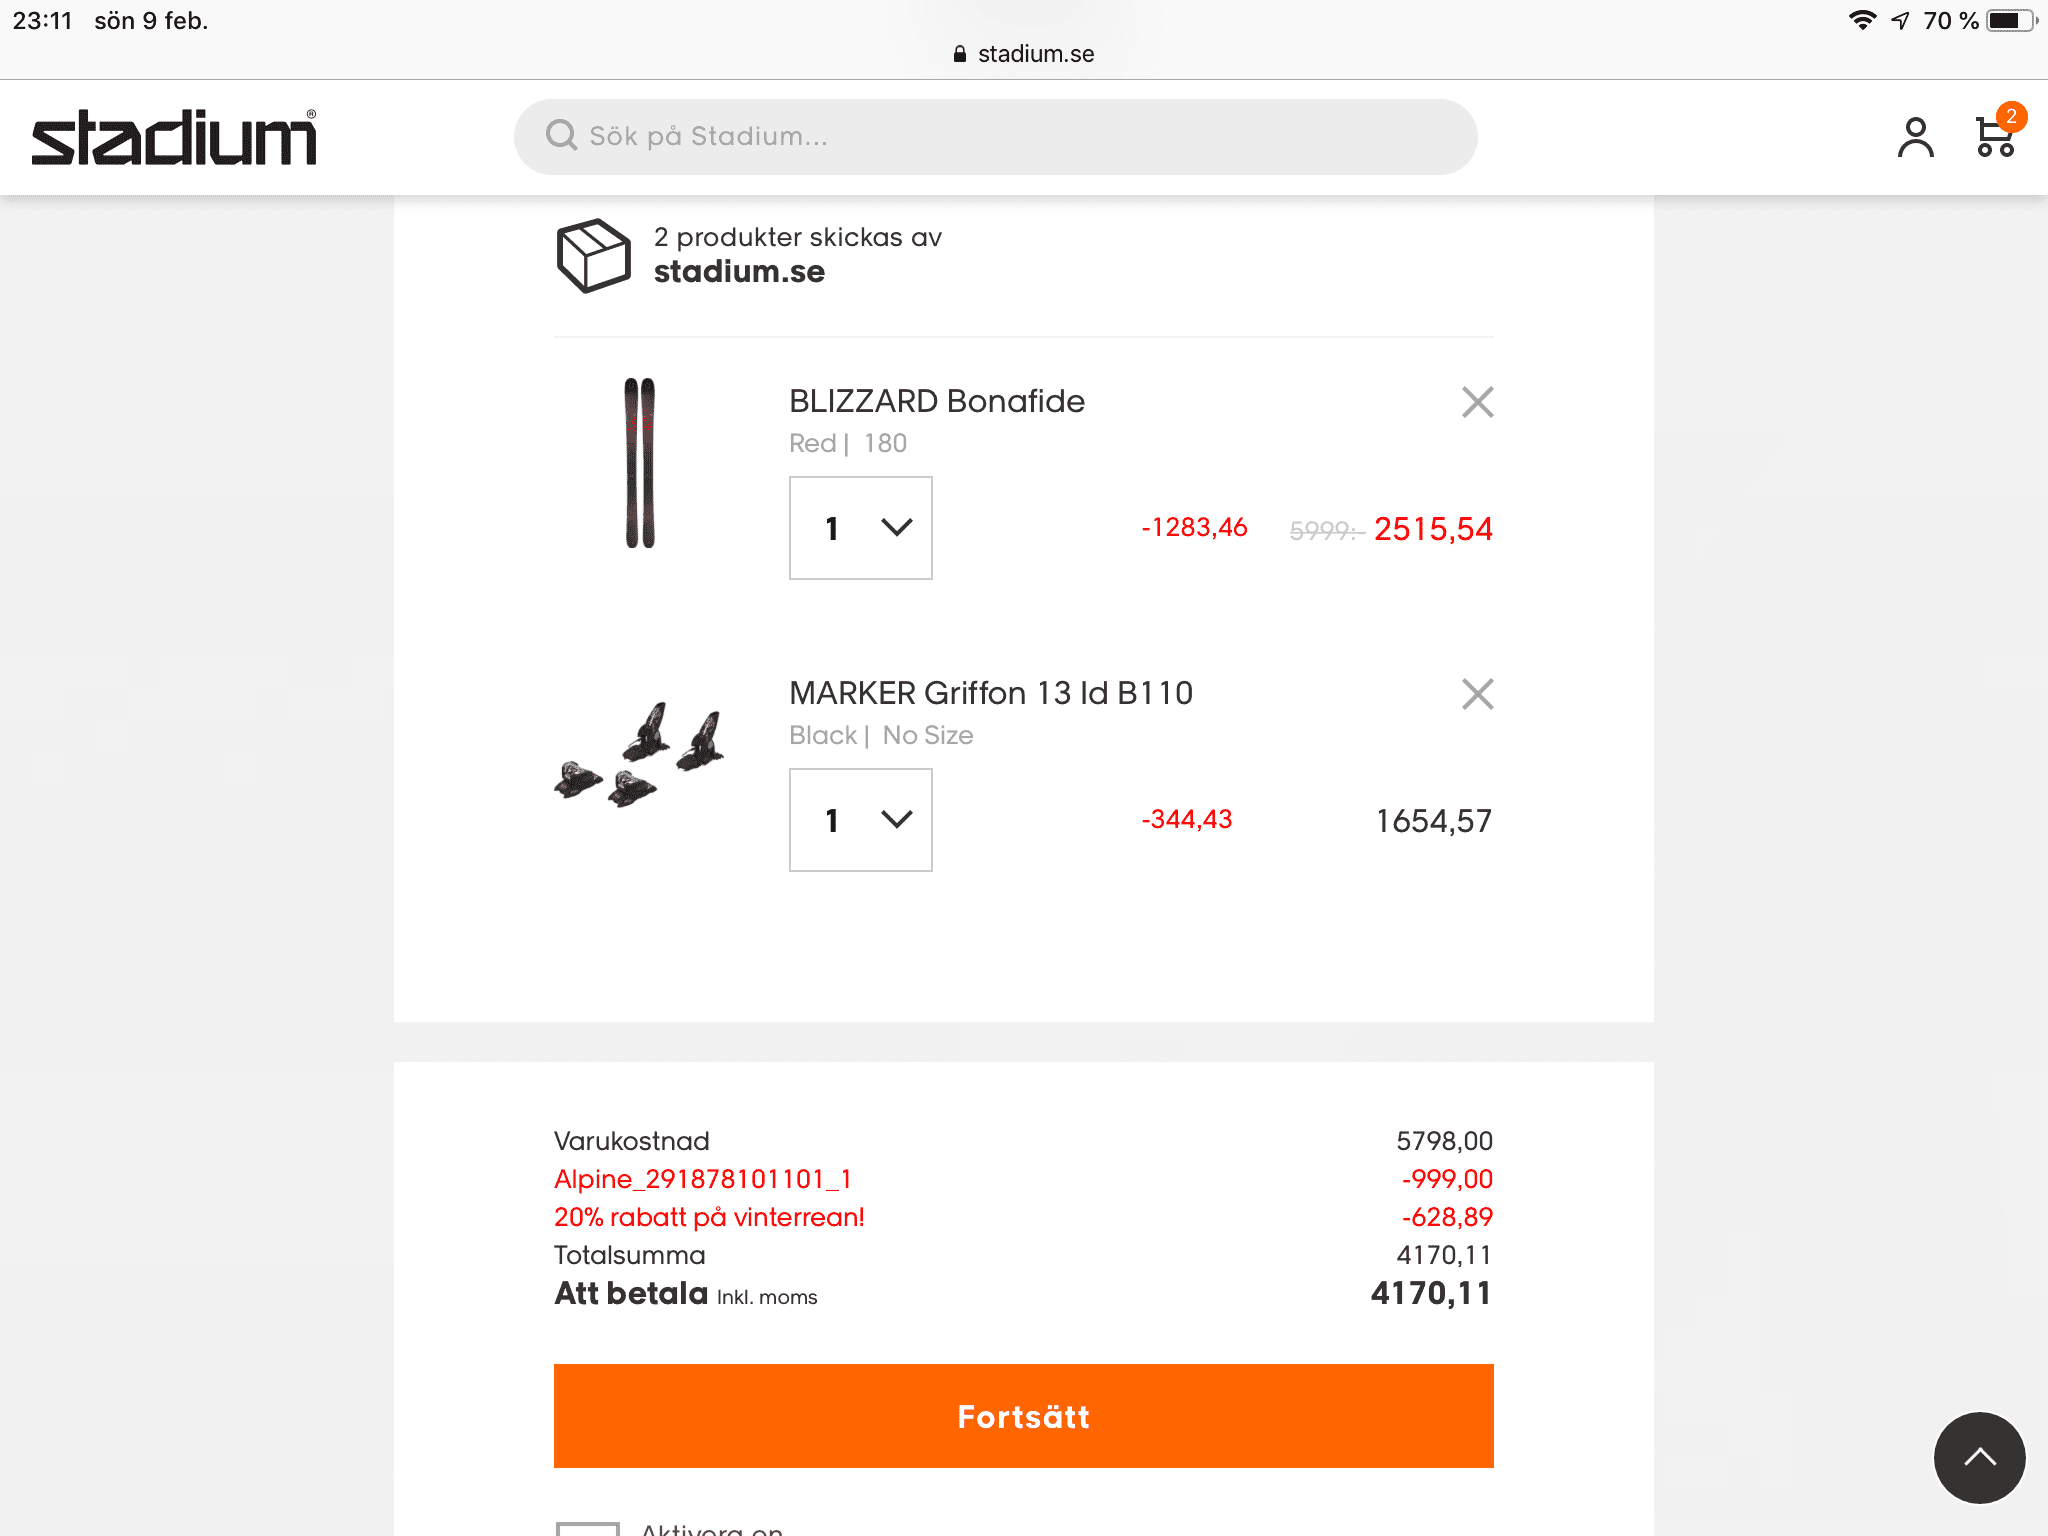The width and height of the screenshot is (2048, 1536).
Task: Open quantity dropdown for BLIZZARD Bonafide
Action: (860, 528)
